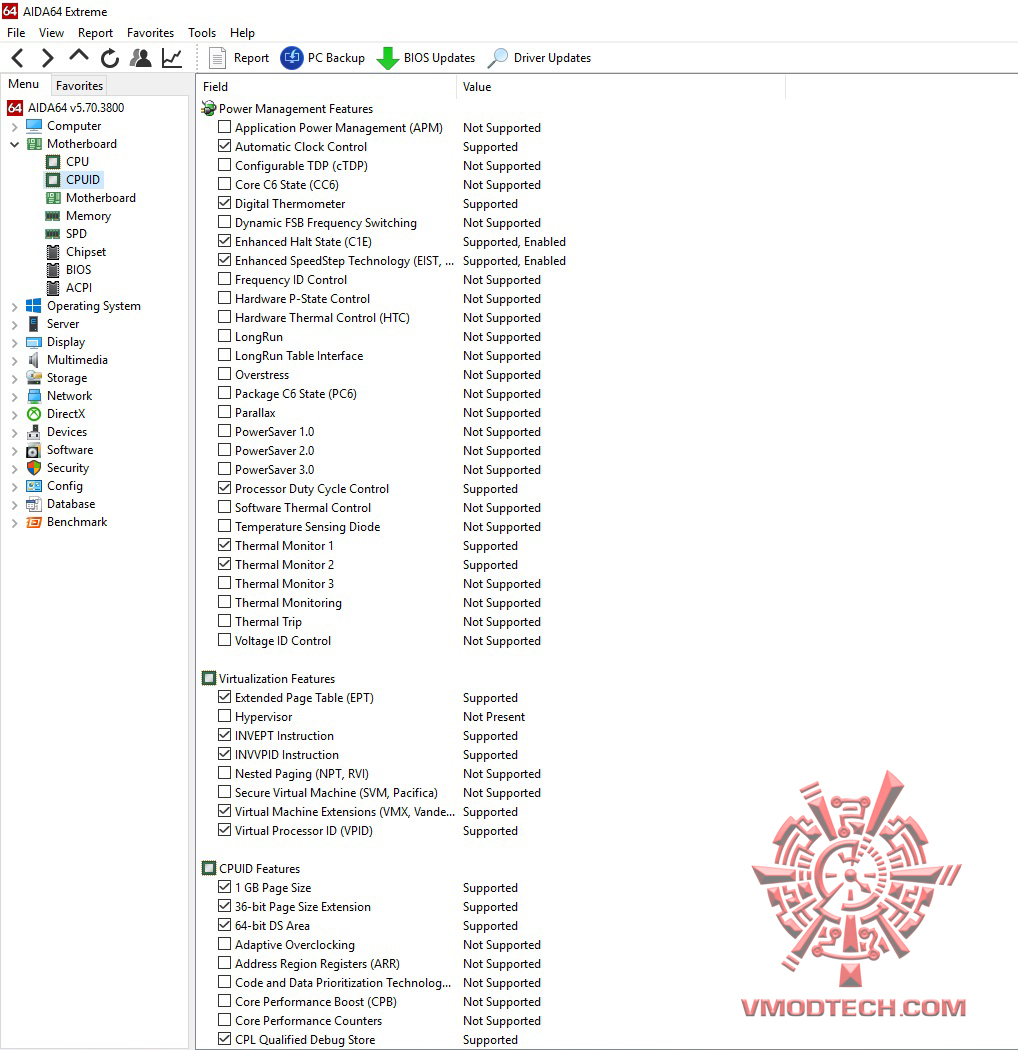
Task: Click the Report document icon
Action: tap(217, 58)
